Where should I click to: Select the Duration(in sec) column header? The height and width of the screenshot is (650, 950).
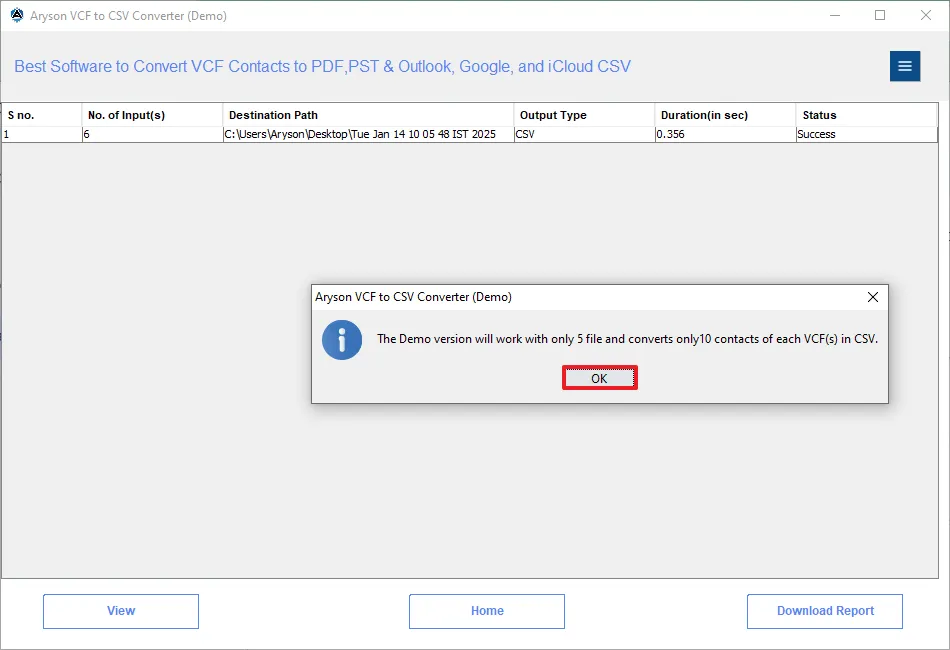[x=725, y=115]
